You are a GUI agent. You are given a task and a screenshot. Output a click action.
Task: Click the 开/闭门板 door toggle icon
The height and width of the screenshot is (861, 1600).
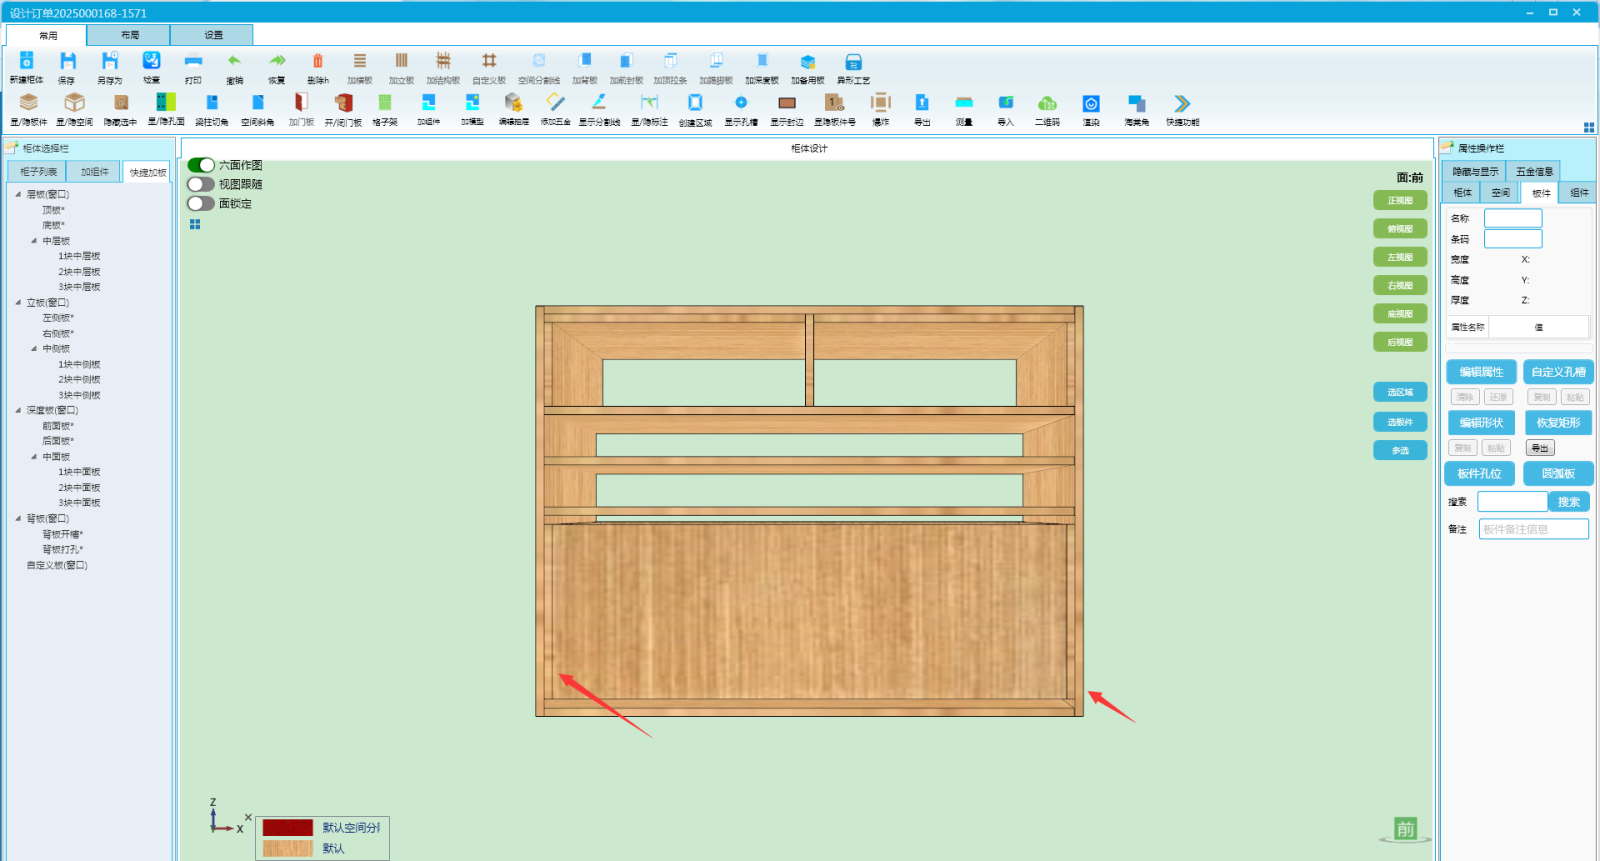(343, 103)
